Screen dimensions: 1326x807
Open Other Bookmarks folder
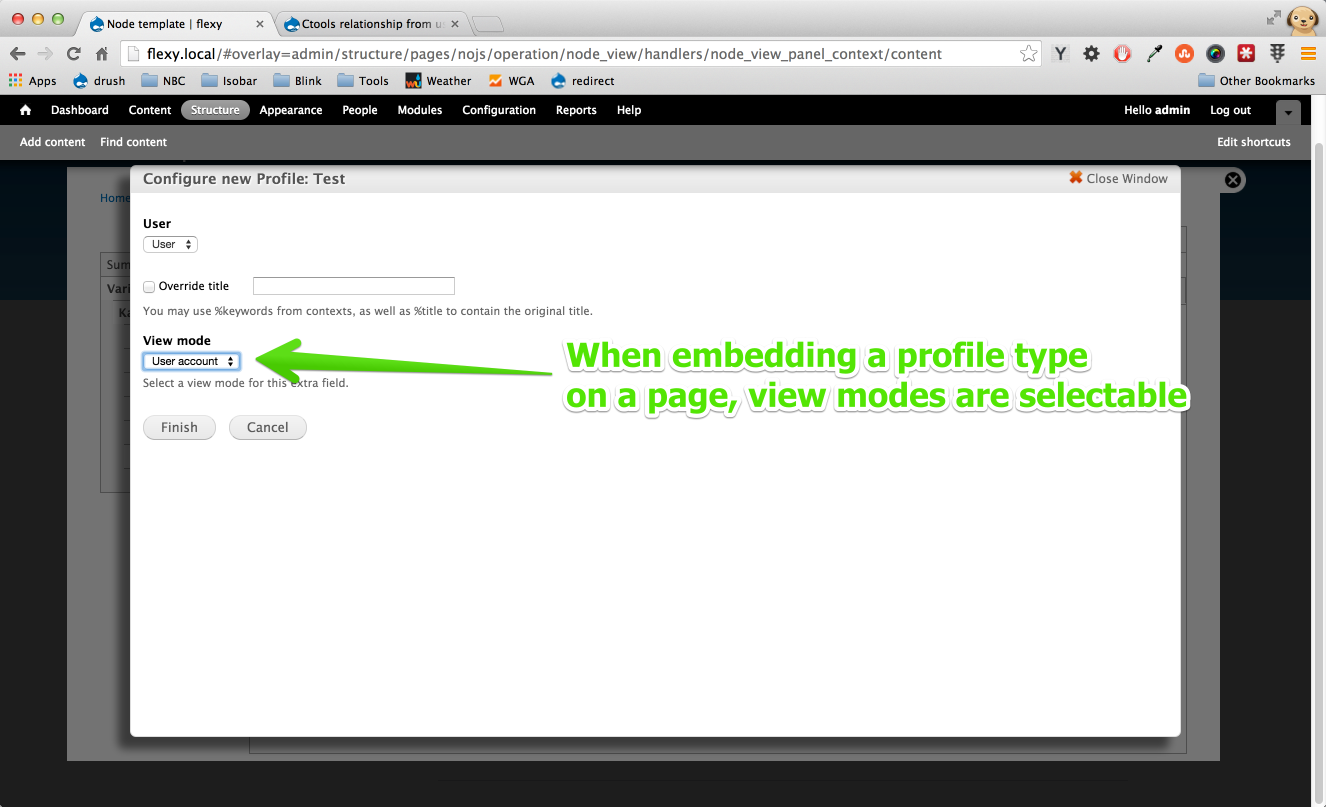[1256, 81]
